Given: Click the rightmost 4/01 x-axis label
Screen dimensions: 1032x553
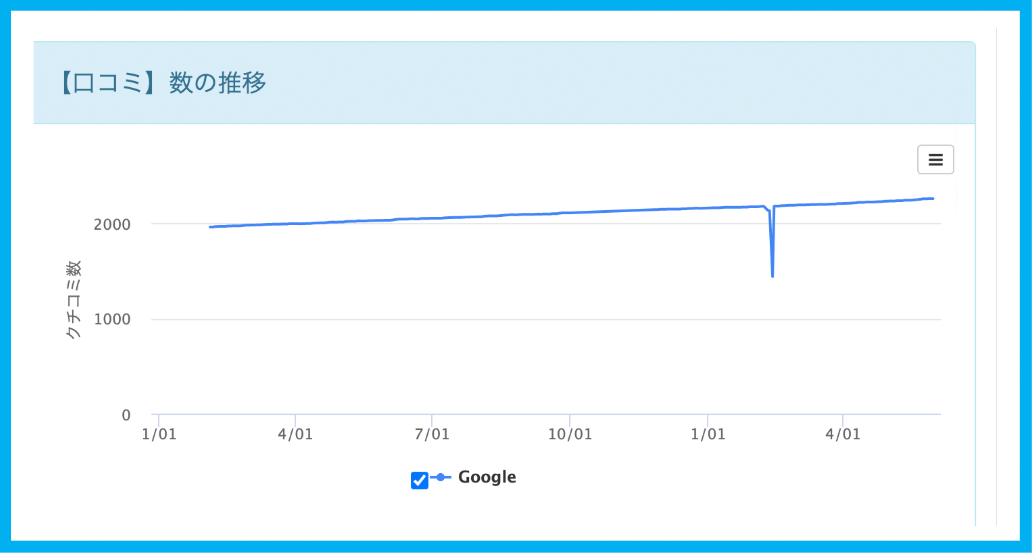Looking at the screenshot, I should [843, 435].
